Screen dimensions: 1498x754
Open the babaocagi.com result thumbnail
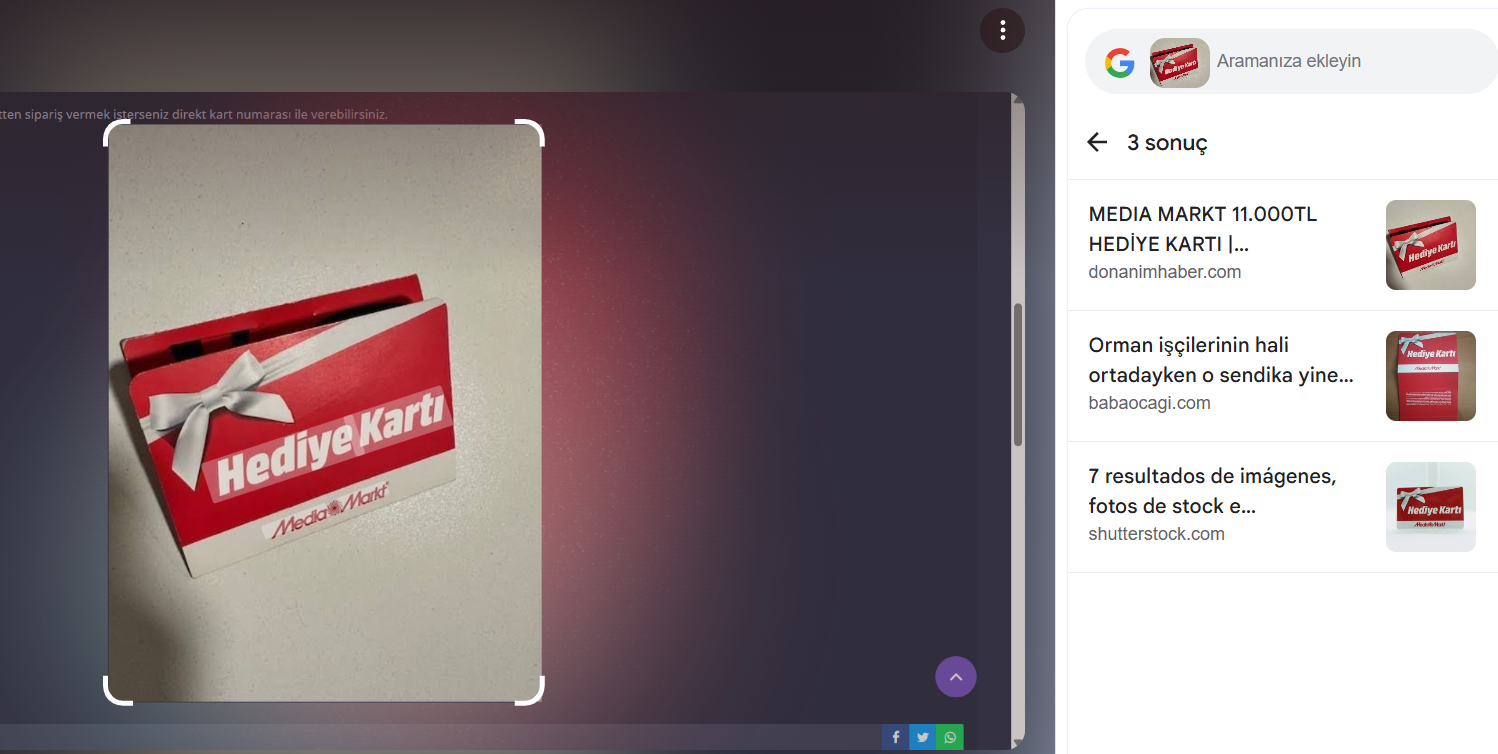pyautogui.click(x=1430, y=376)
